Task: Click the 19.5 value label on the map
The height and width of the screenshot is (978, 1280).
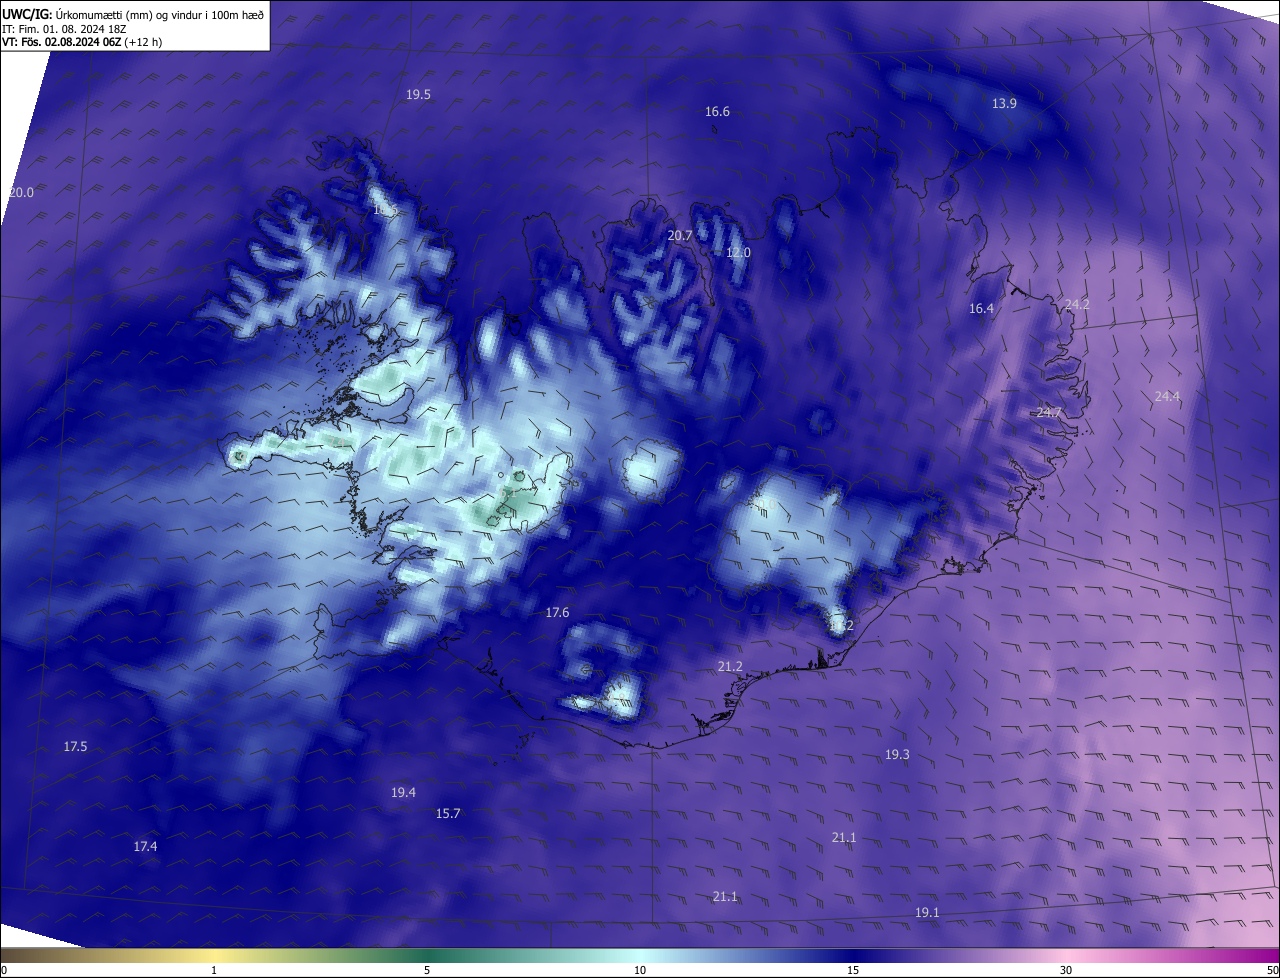Action: coord(418,95)
